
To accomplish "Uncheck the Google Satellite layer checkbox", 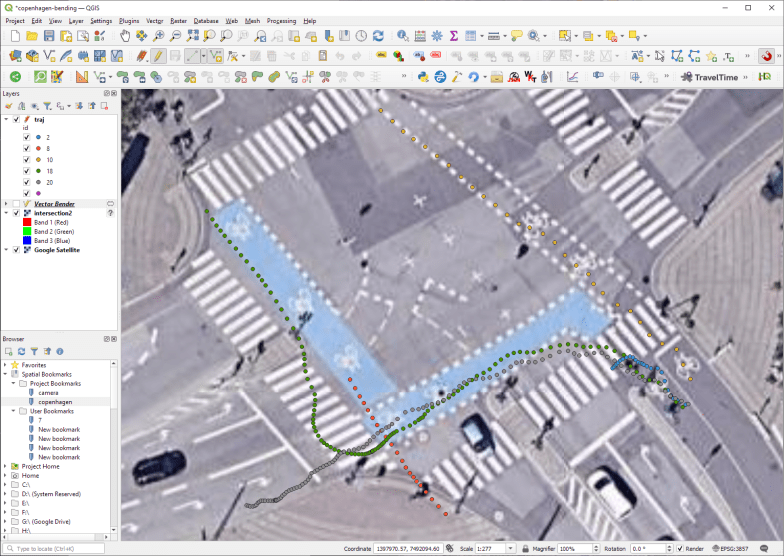I will click(17, 250).
